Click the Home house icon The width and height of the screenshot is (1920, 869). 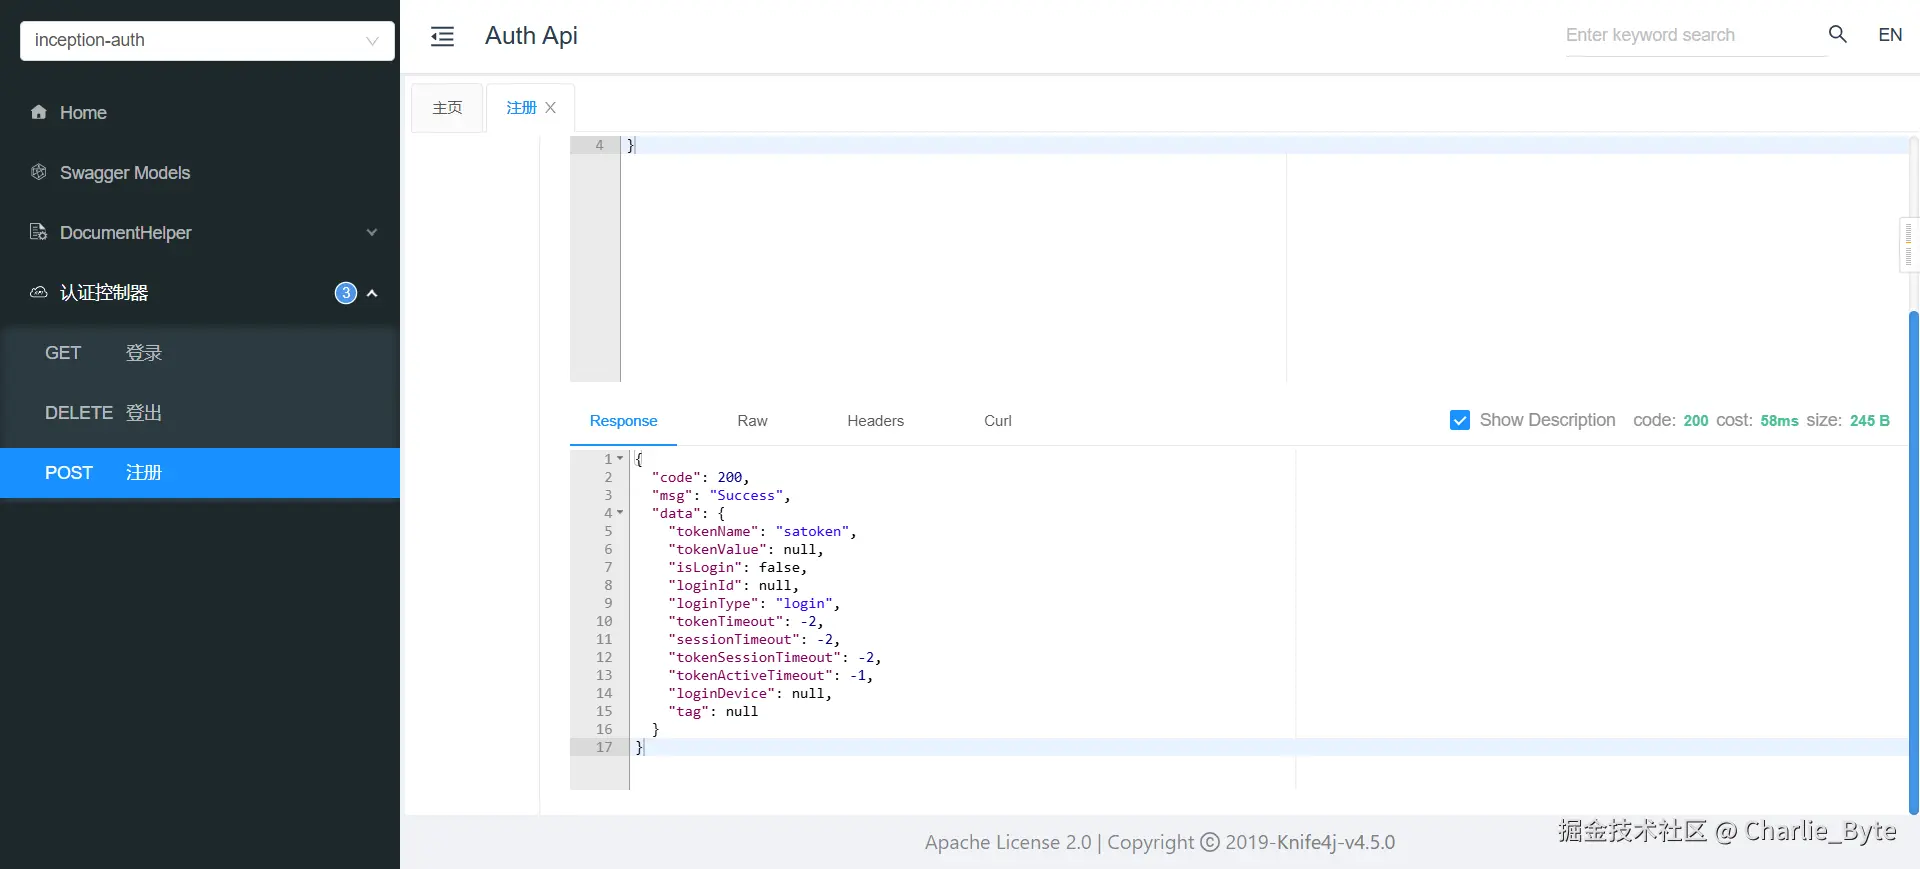point(39,112)
